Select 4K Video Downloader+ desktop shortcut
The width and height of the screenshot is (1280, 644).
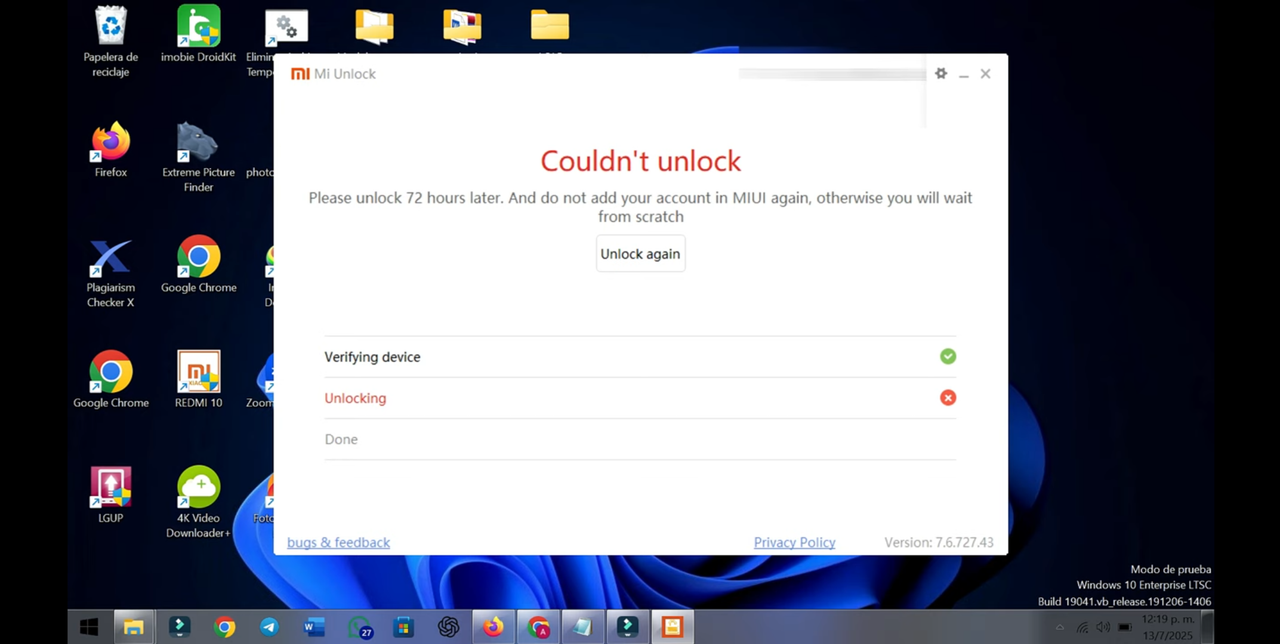(x=198, y=503)
